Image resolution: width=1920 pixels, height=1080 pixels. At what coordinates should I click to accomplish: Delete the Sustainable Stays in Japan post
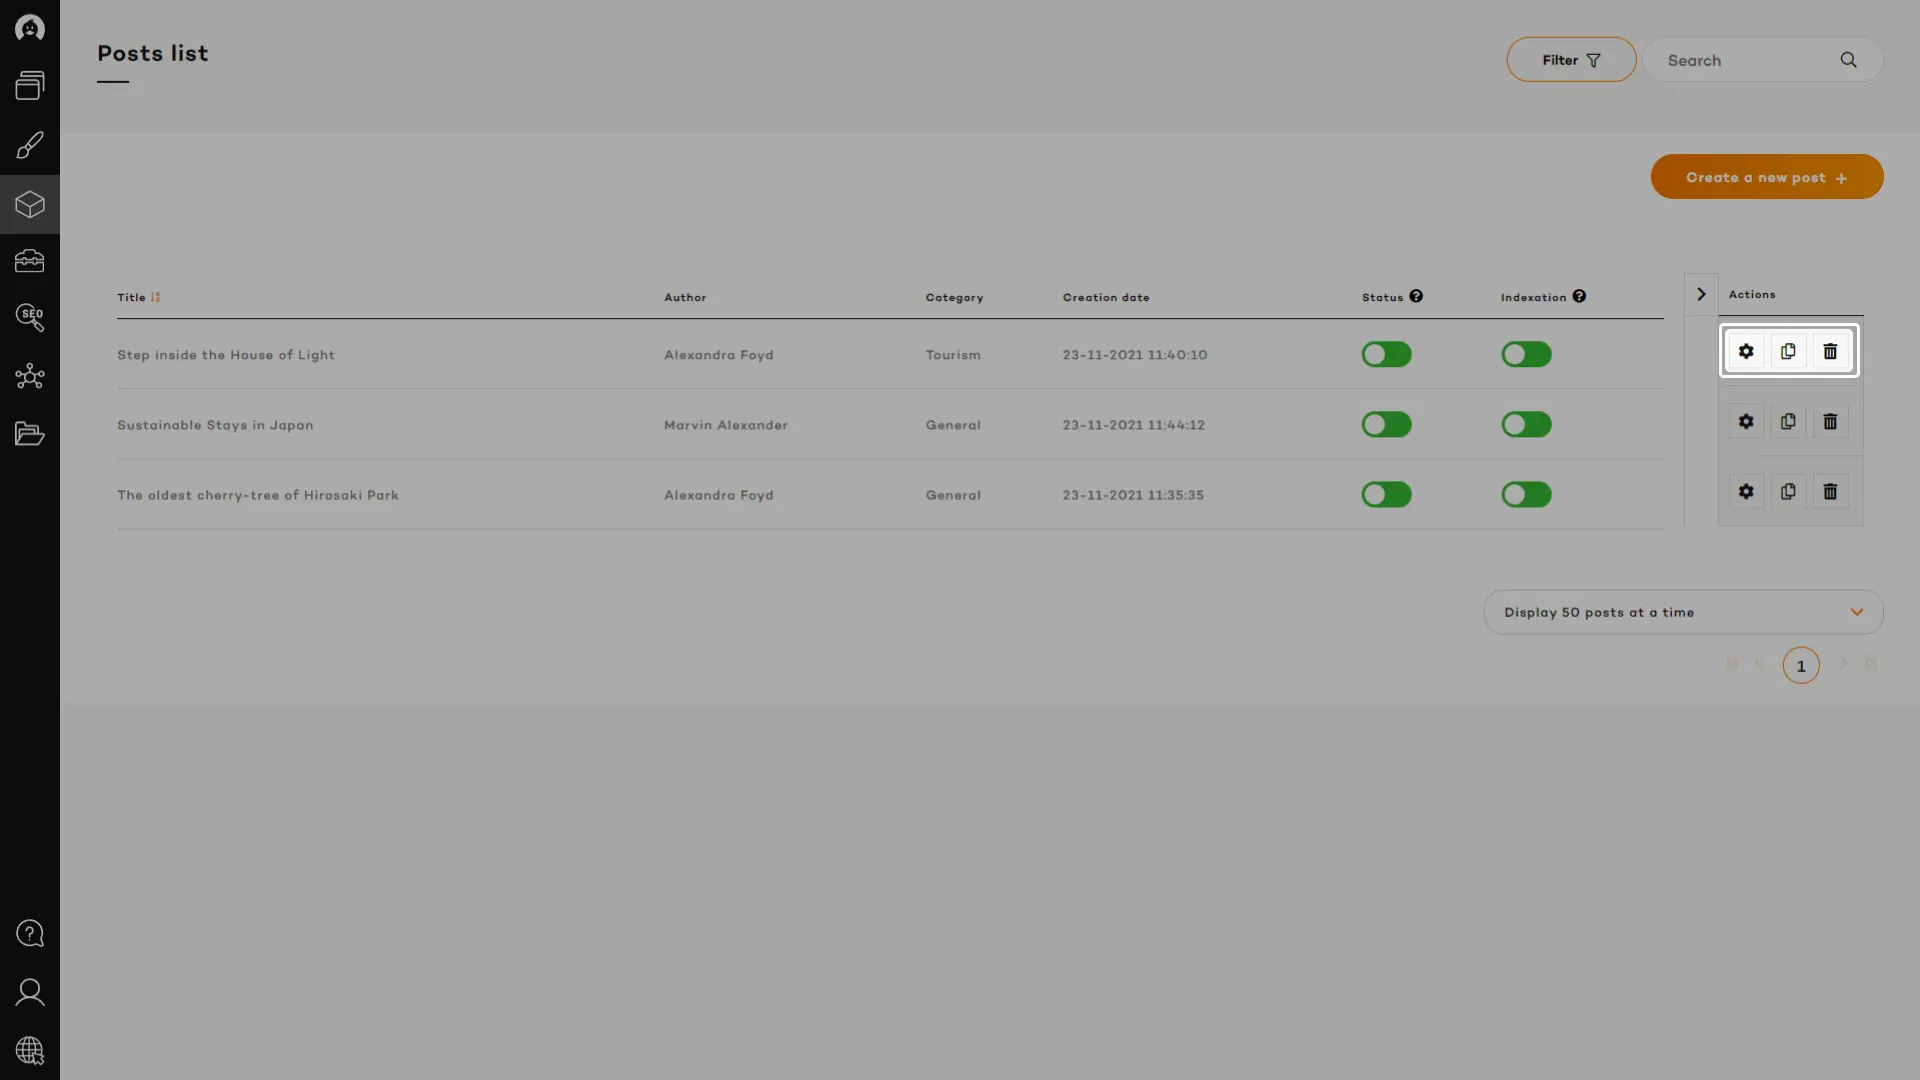coord(1829,422)
